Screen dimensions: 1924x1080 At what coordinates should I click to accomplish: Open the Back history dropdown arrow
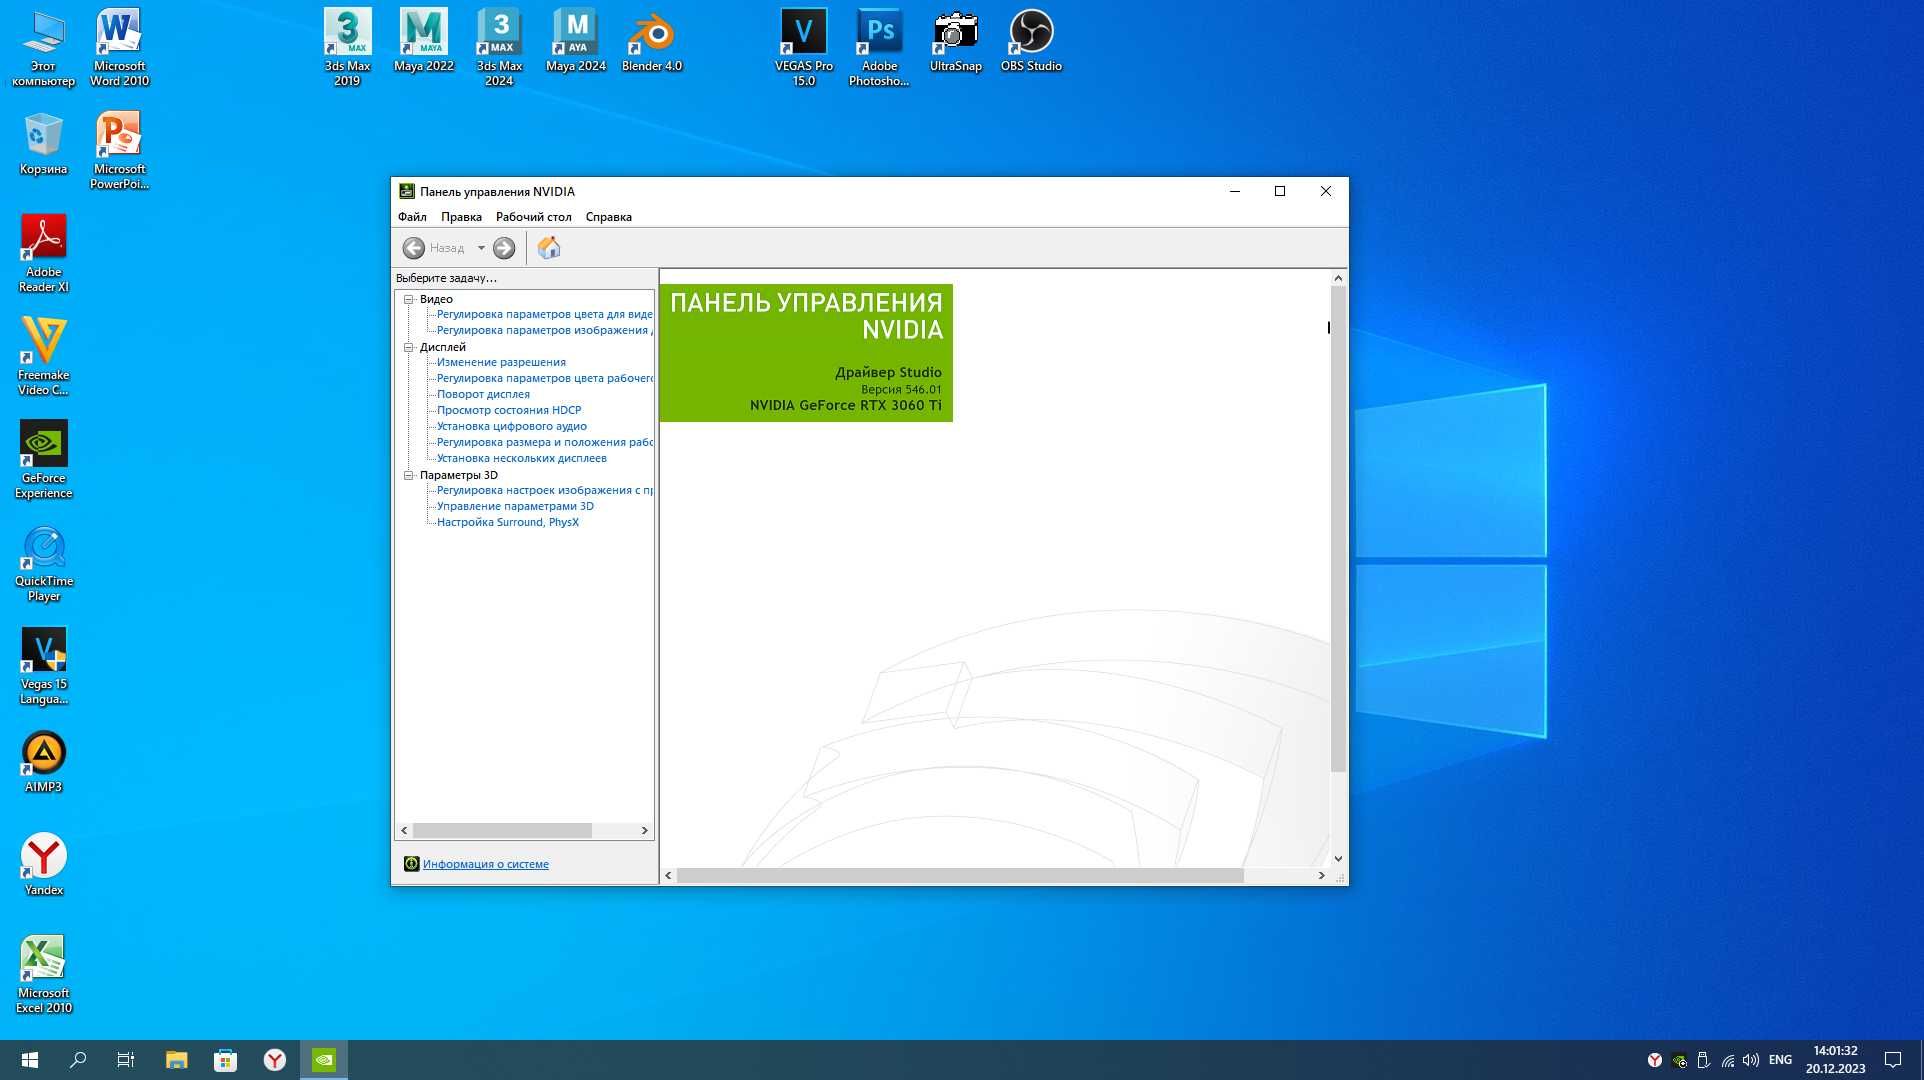[481, 248]
